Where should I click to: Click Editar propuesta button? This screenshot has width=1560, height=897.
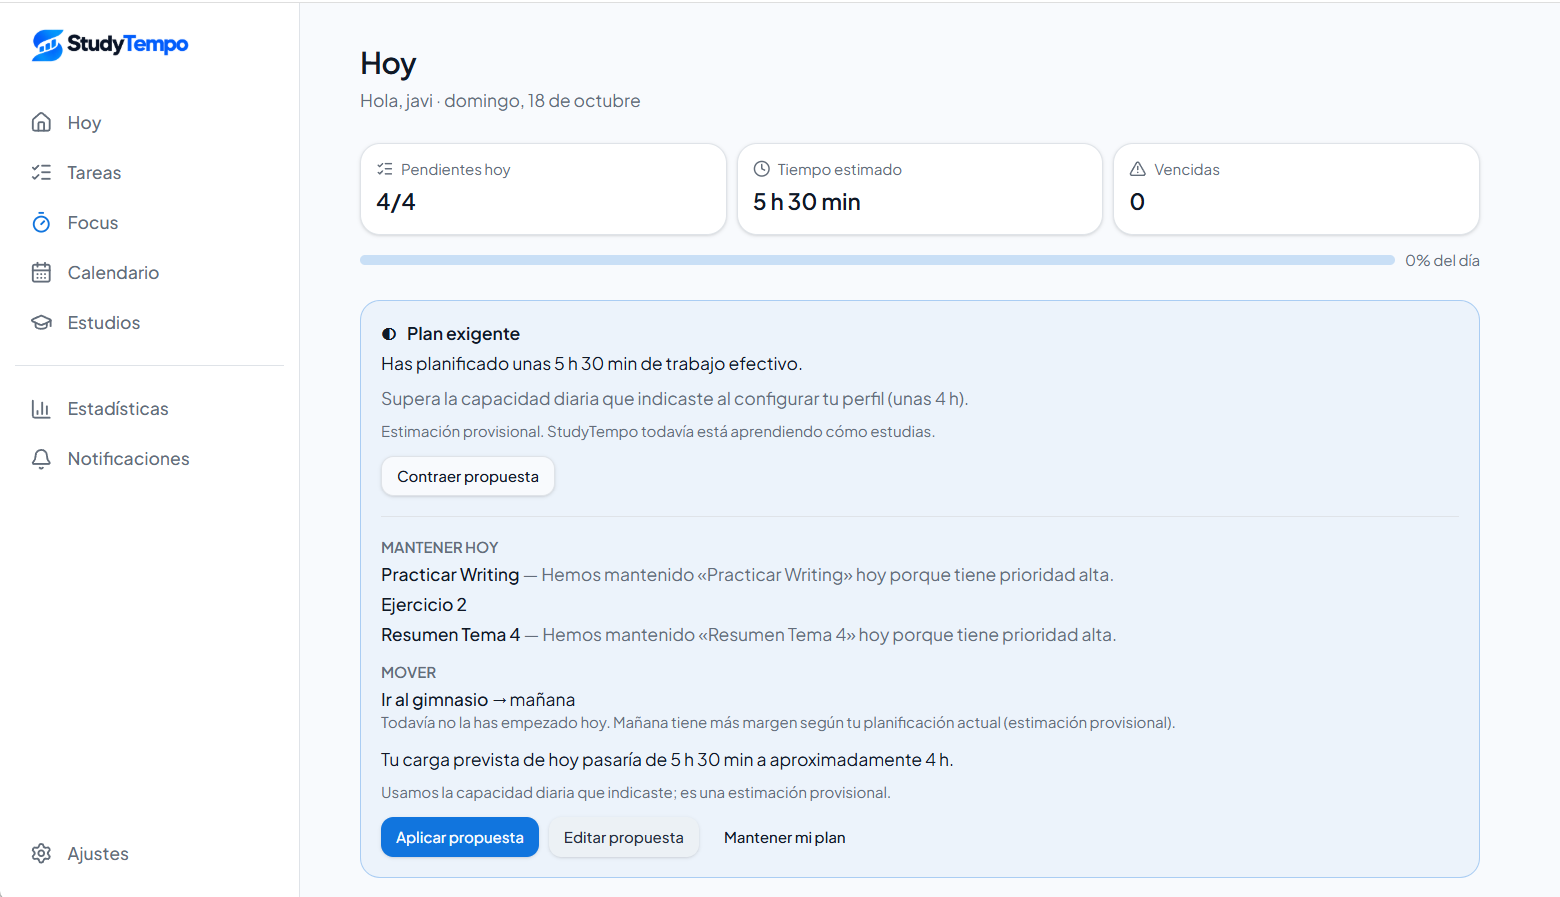click(x=624, y=837)
